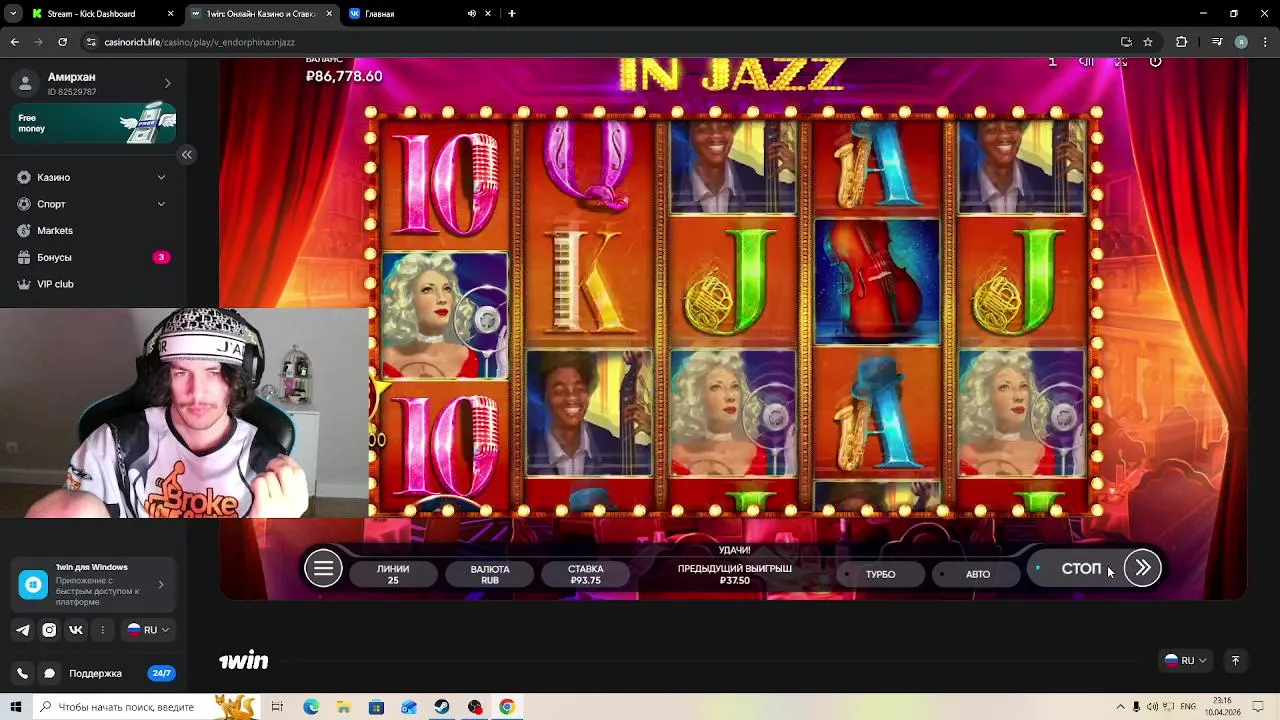Open the Windows Start menu
1280x720 pixels.
(x=15, y=707)
